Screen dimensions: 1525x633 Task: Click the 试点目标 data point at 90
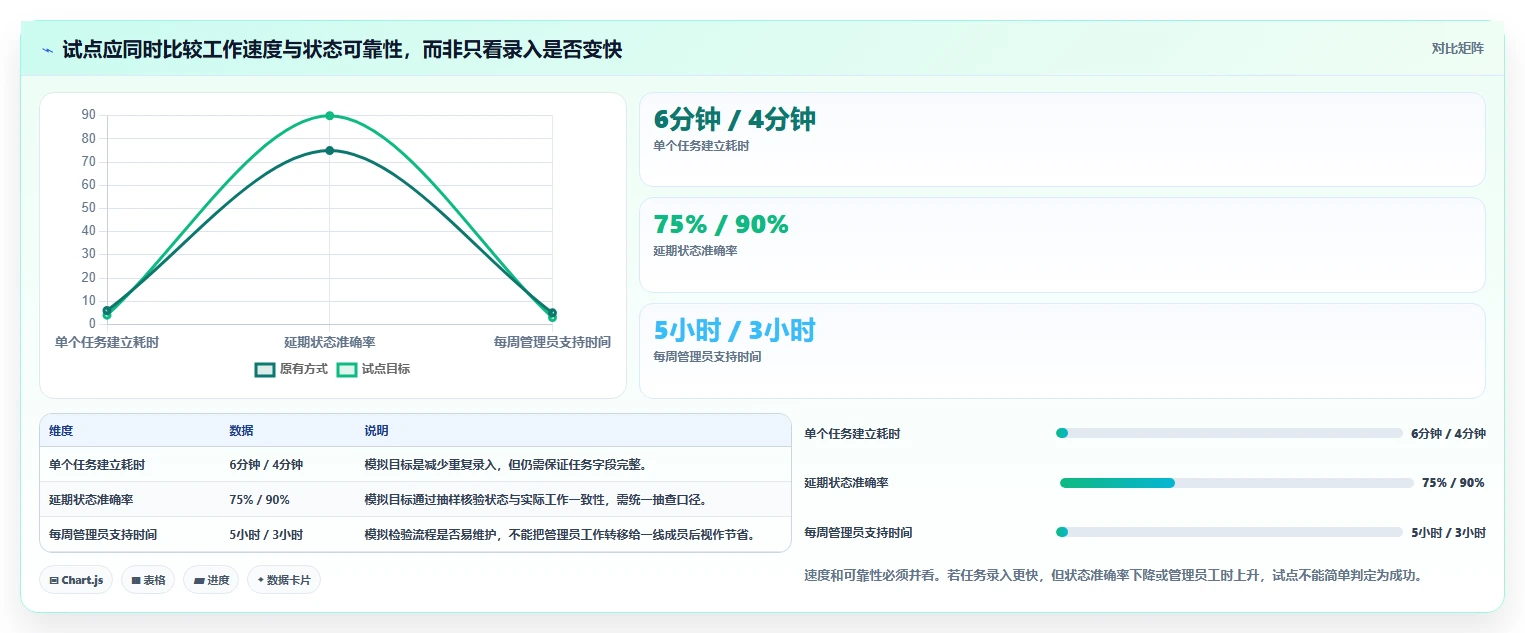[329, 116]
